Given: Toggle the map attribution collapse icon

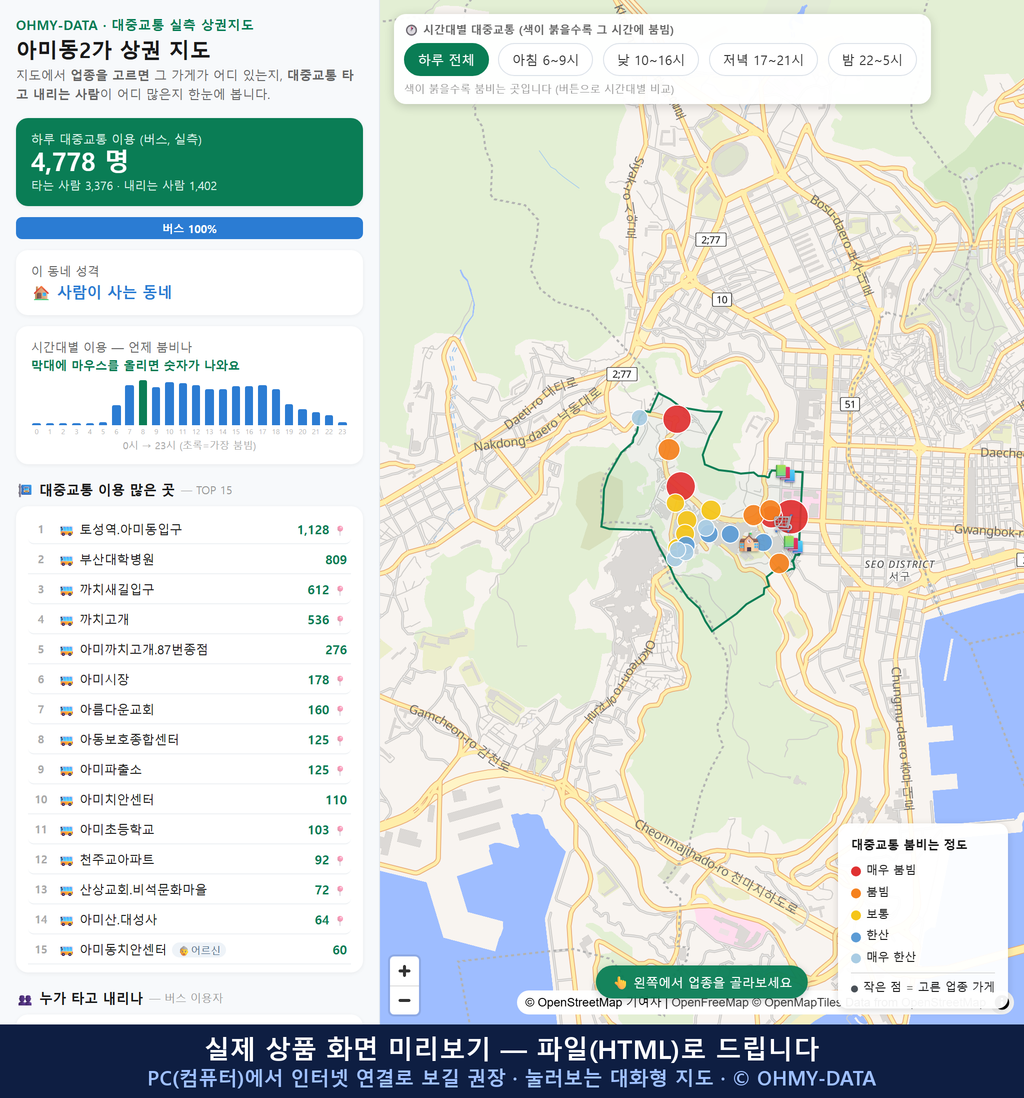Looking at the screenshot, I should (1002, 1003).
